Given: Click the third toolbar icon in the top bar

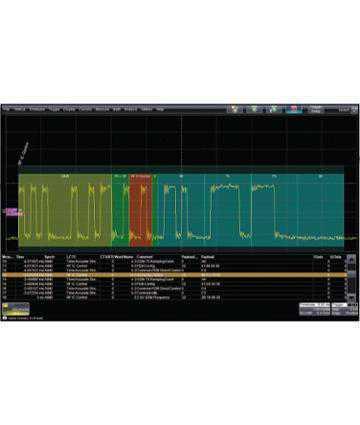Looking at the screenshot, I should (274, 109).
